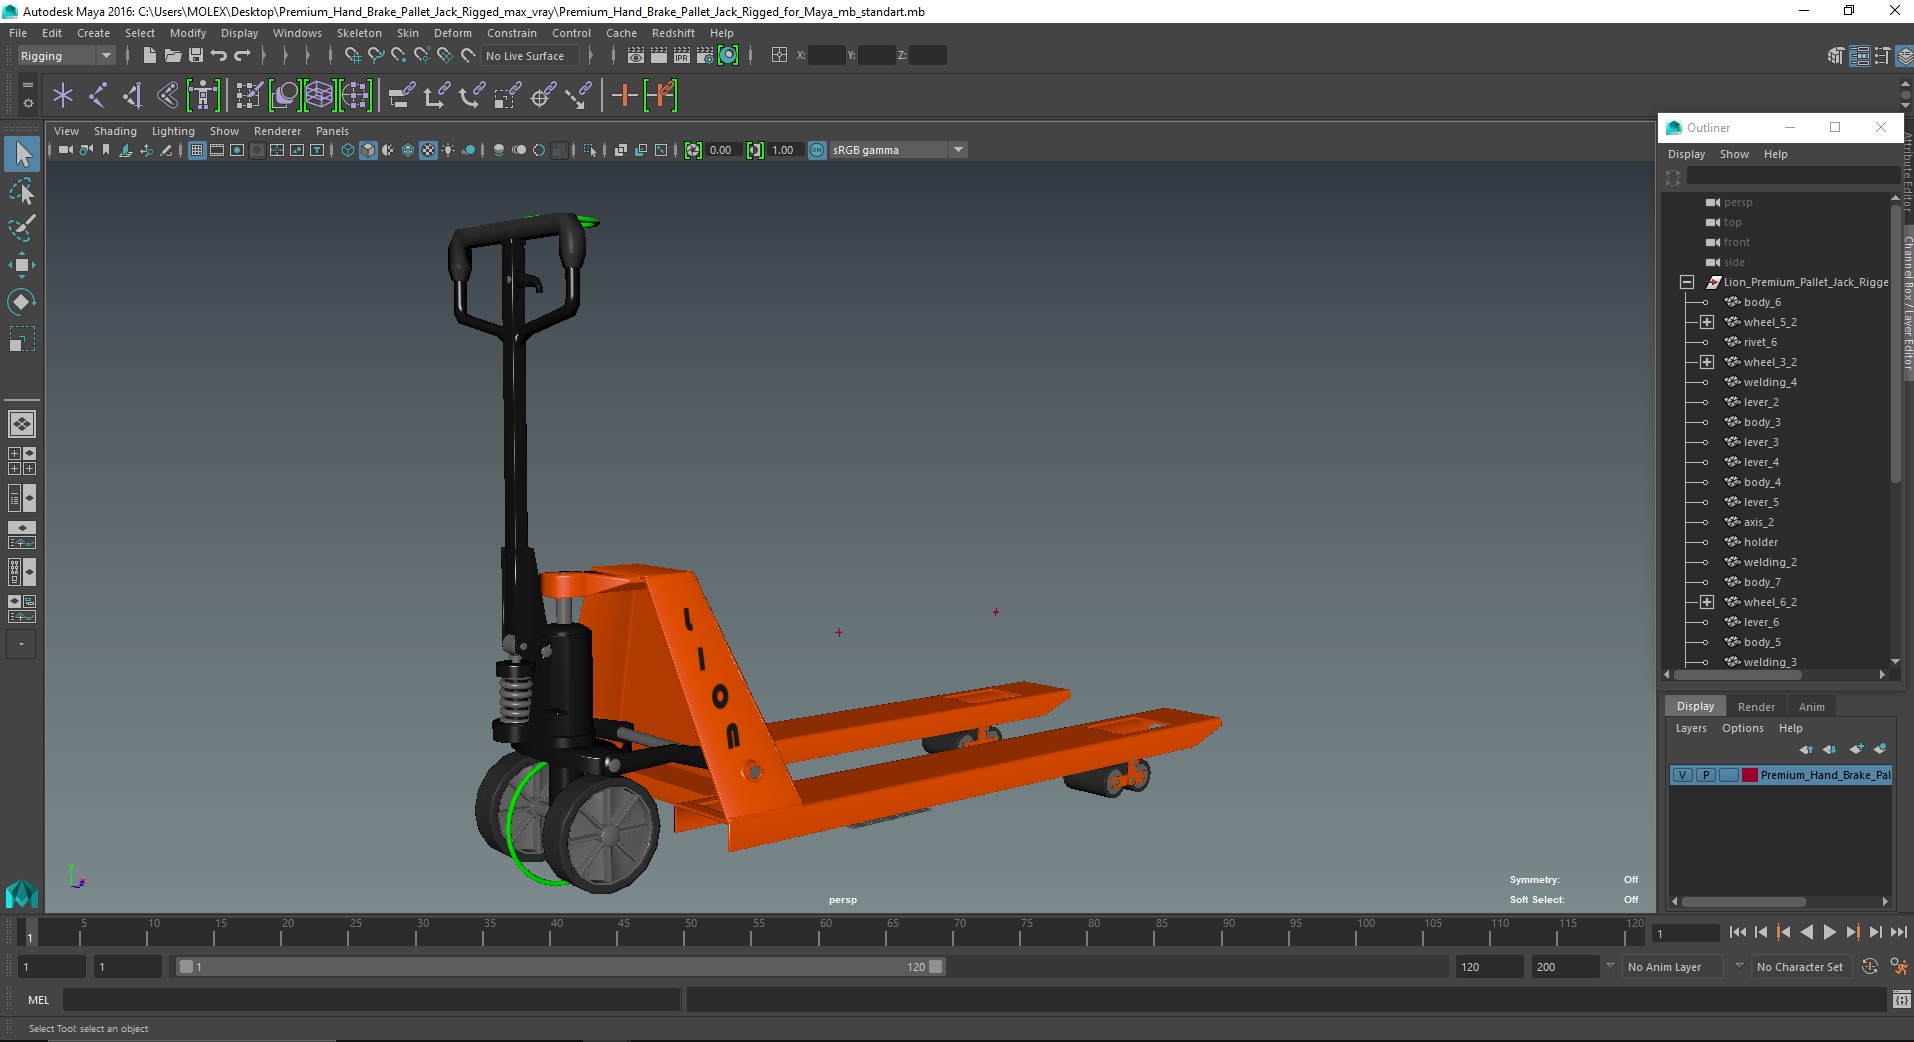1914x1042 pixels.
Task: Click the IK Handle shelf icon
Action: coord(133,96)
